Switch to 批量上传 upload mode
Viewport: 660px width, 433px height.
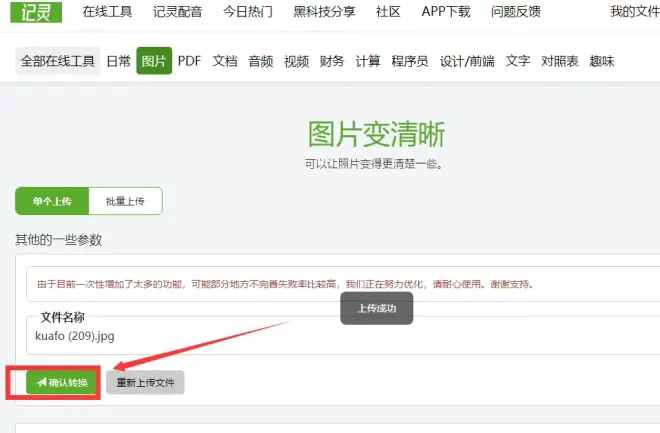[125, 201]
